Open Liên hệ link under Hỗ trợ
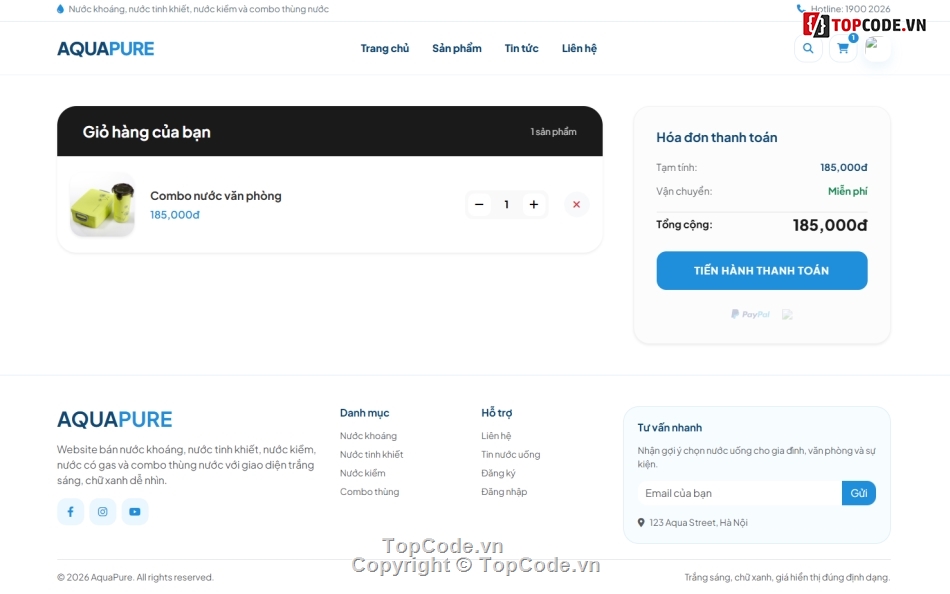The image size is (950, 594). pyautogui.click(x=496, y=436)
